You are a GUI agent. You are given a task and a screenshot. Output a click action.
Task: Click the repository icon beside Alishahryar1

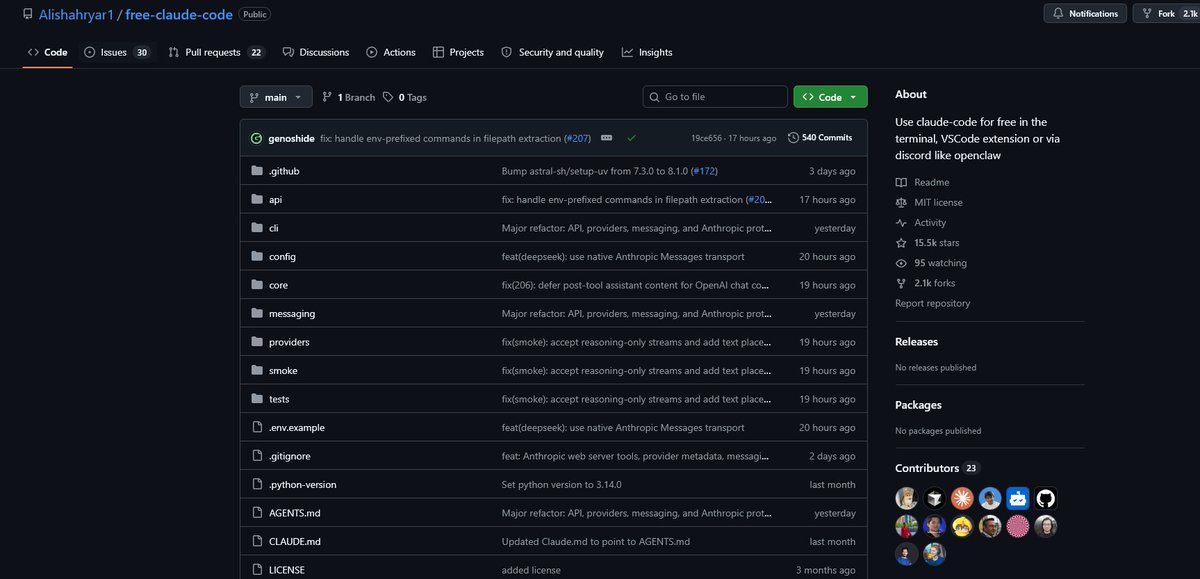click(x=27, y=14)
